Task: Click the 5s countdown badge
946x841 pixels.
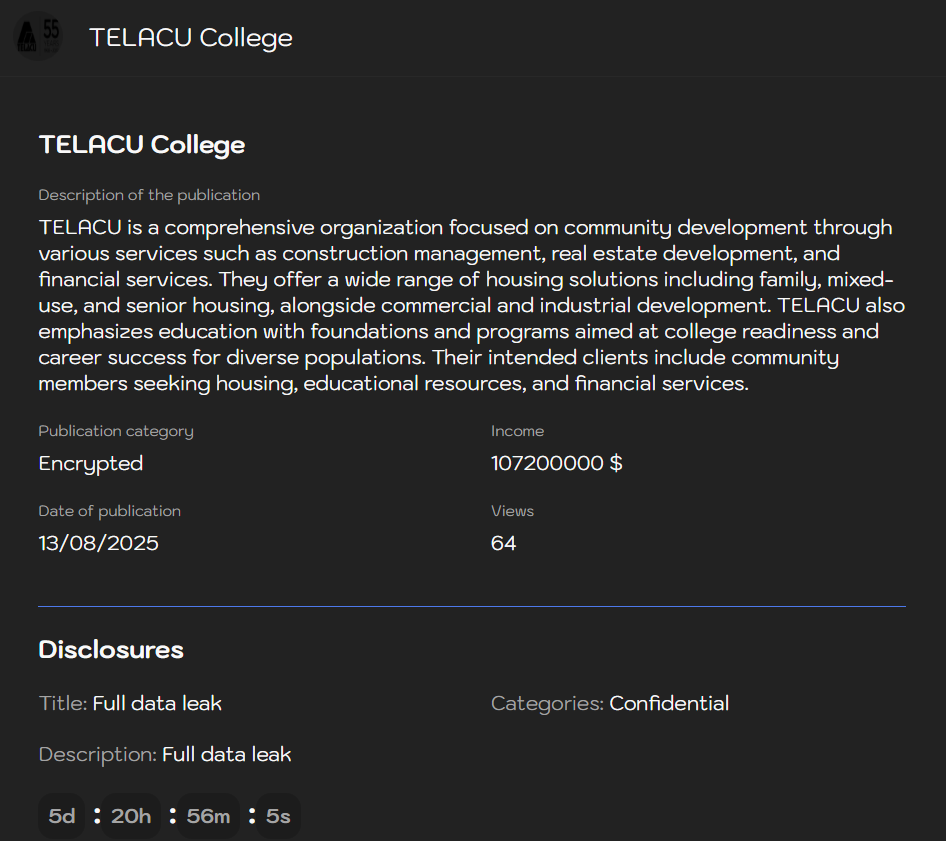Action: pyautogui.click(x=277, y=816)
